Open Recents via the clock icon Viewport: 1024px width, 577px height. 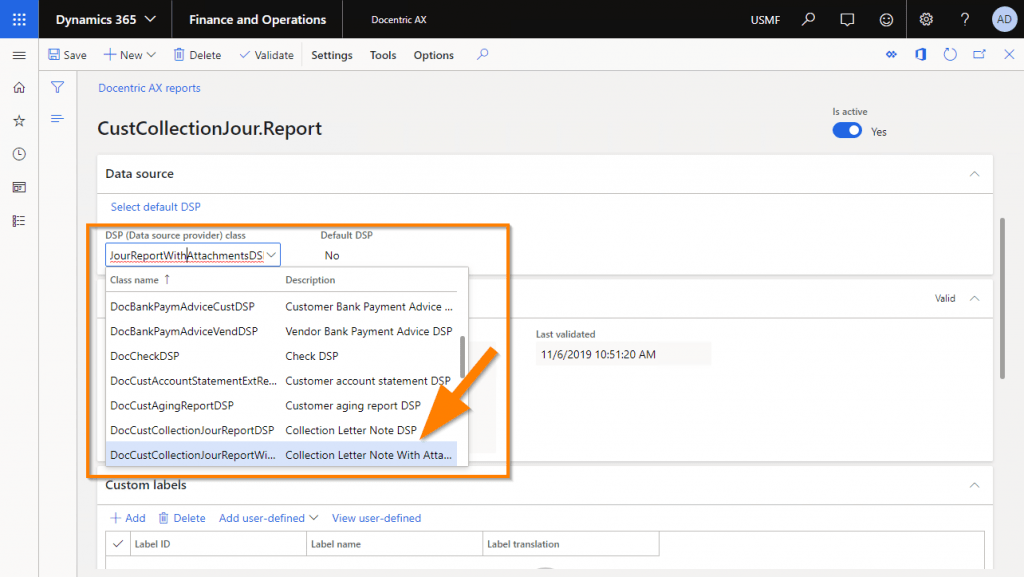(17, 153)
